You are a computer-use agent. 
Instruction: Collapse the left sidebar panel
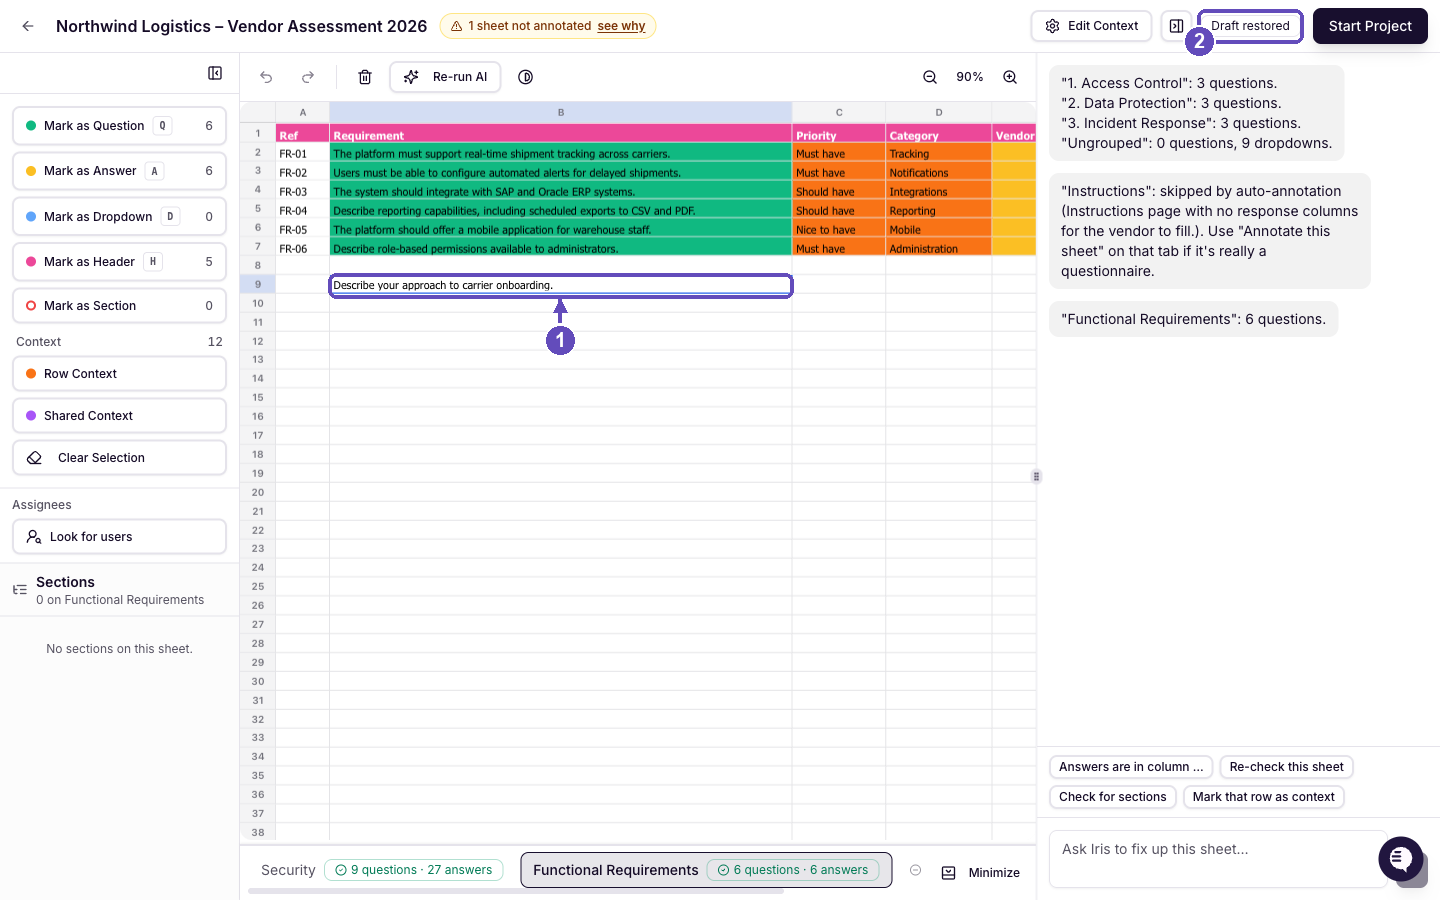[215, 73]
